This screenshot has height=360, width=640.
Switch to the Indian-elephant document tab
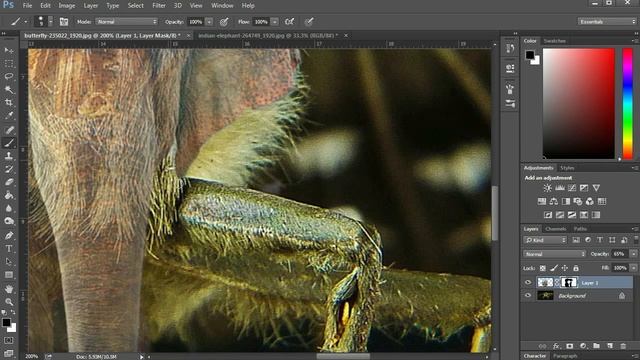point(268,36)
